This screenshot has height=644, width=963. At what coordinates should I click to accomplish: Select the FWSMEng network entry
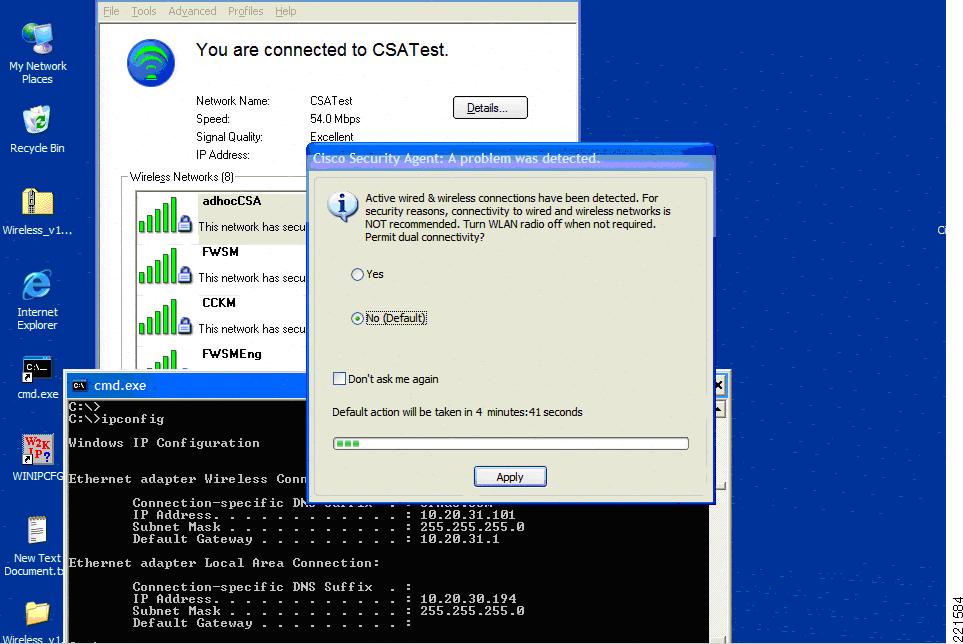(221, 357)
